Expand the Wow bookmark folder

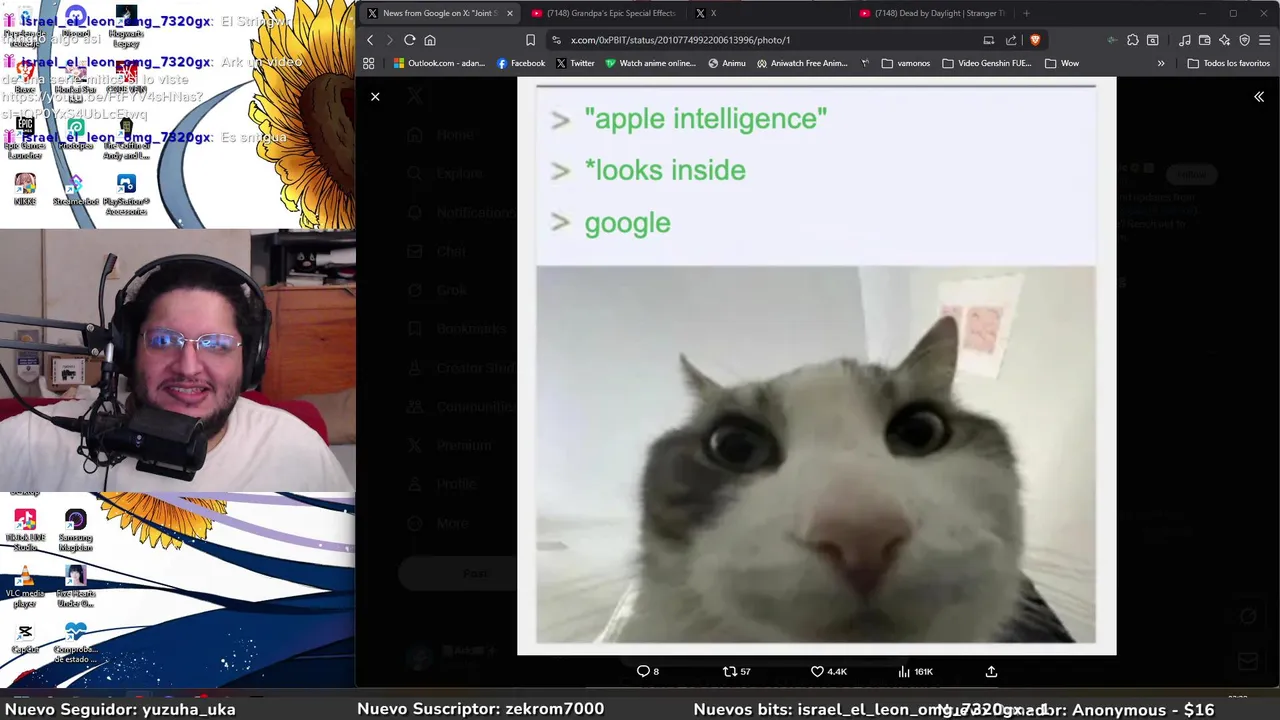(1062, 63)
